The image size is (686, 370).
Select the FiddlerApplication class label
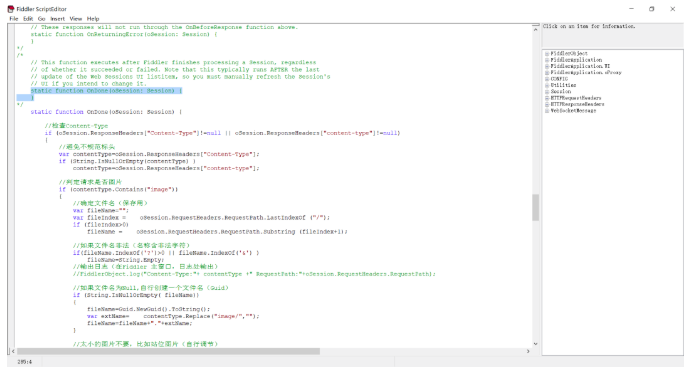pyautogui.click(x=576, y=59)
